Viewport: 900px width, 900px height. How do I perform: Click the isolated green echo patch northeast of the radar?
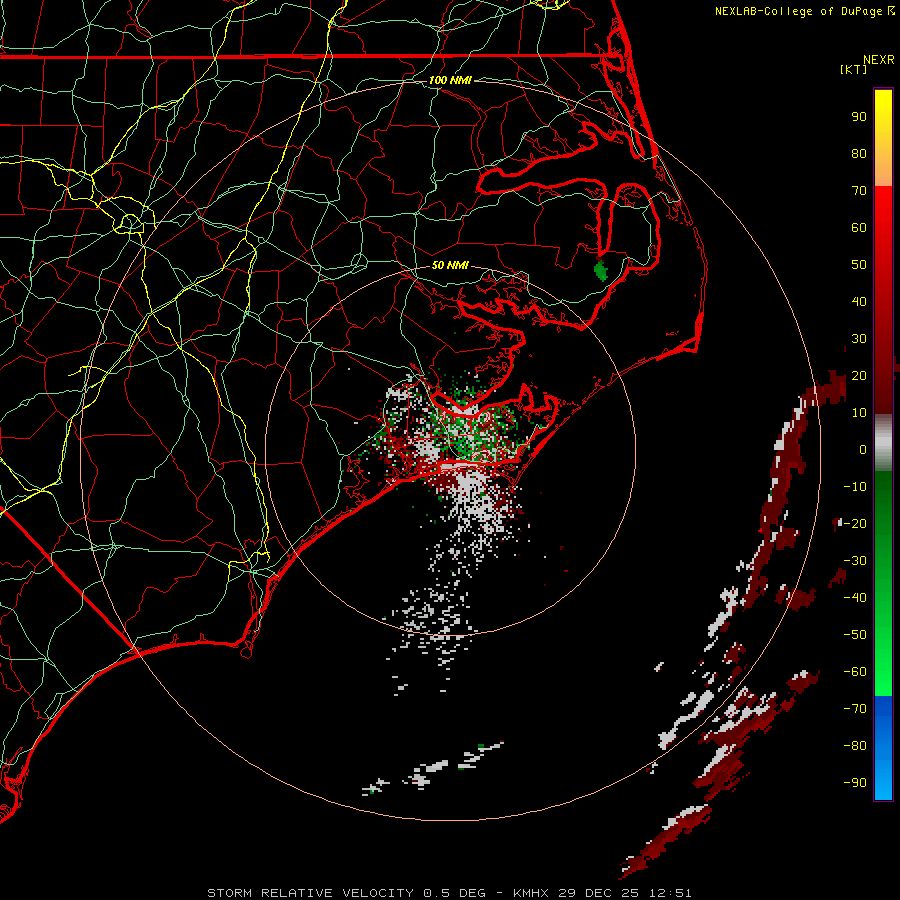(601, 270)
